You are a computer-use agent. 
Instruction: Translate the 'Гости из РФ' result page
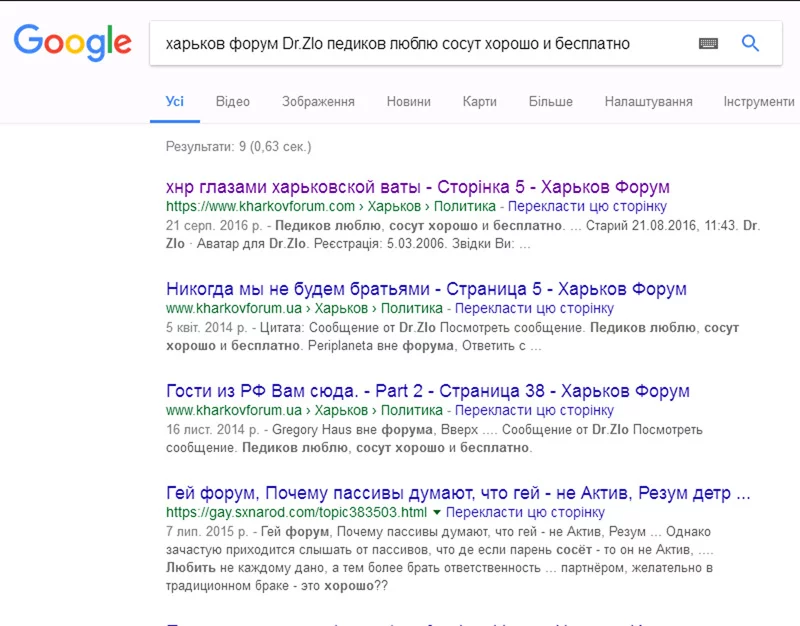[534, 410]
